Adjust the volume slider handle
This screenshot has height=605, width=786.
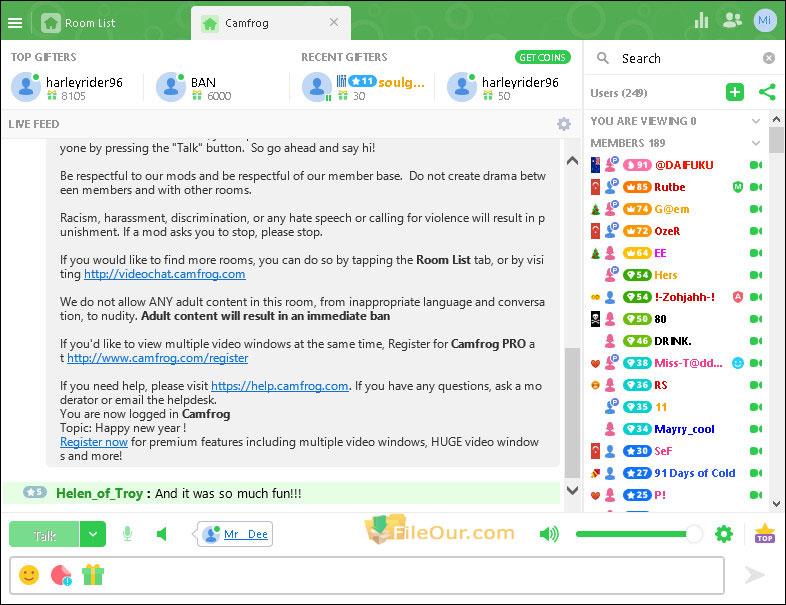[694, 534]
